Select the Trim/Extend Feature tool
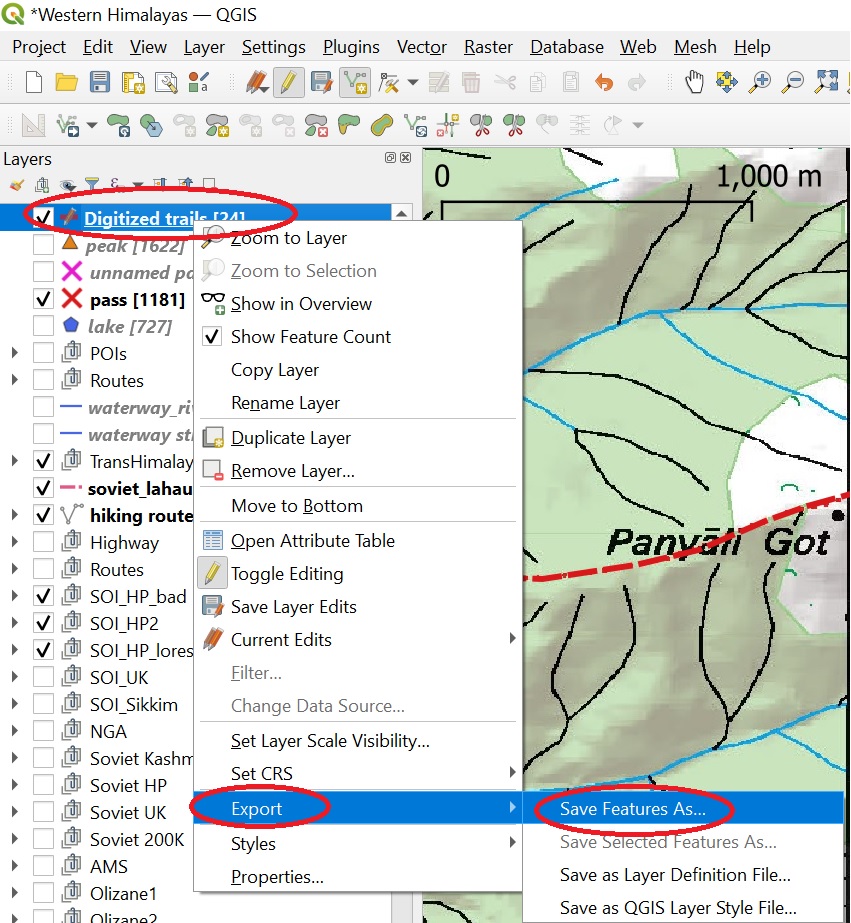Viewport: 851px width, 923px height. click(x=448, y=125)
